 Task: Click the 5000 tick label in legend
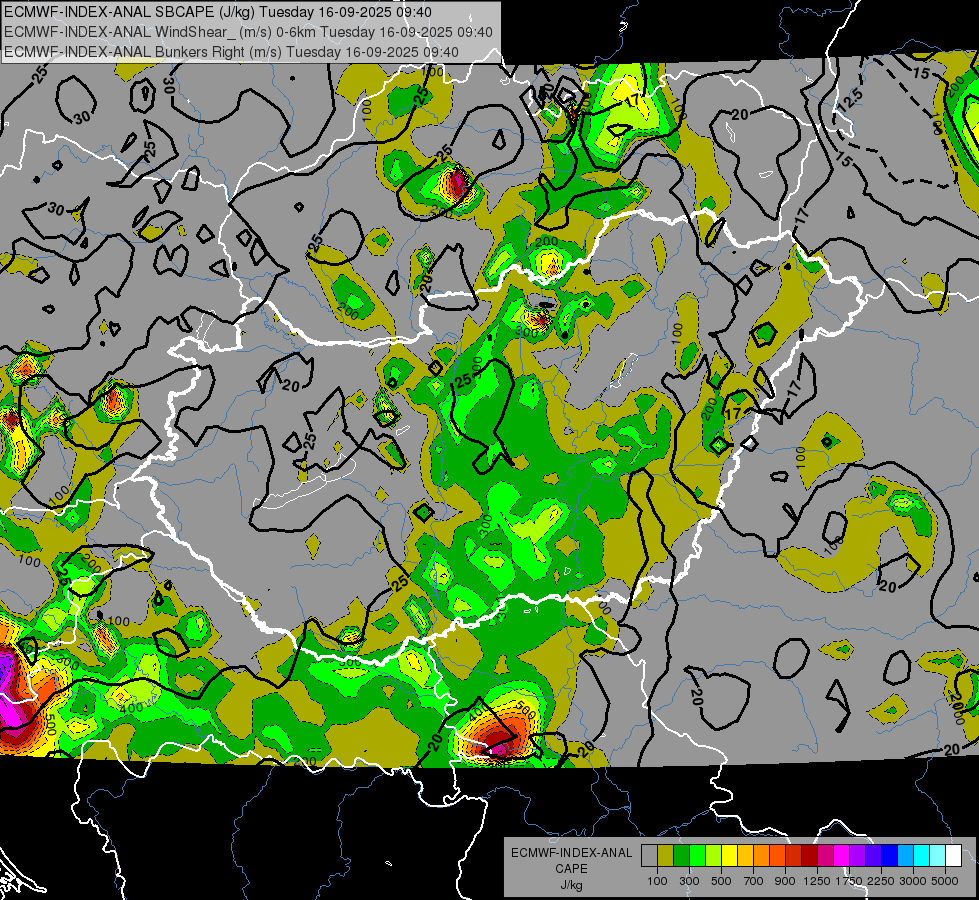click(945, 881)
